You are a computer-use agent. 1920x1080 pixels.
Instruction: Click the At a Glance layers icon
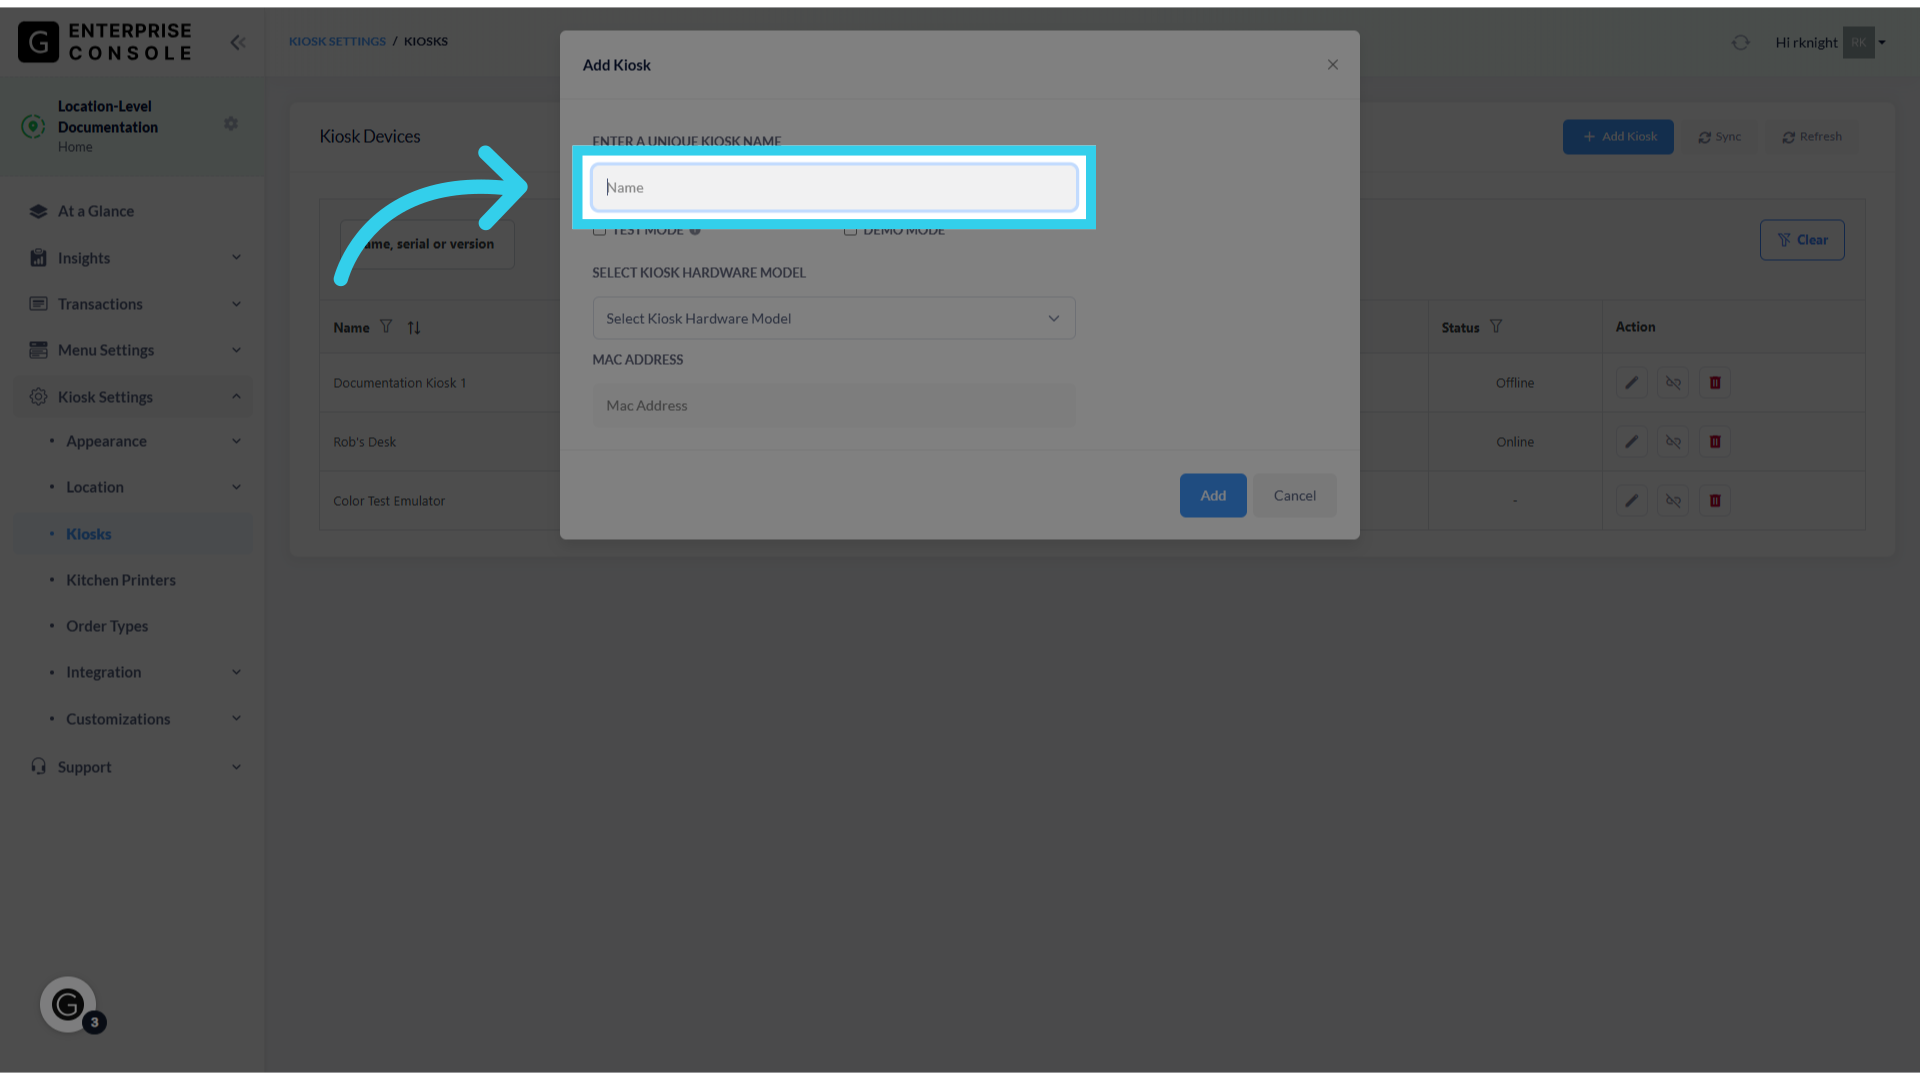(38, 211)
